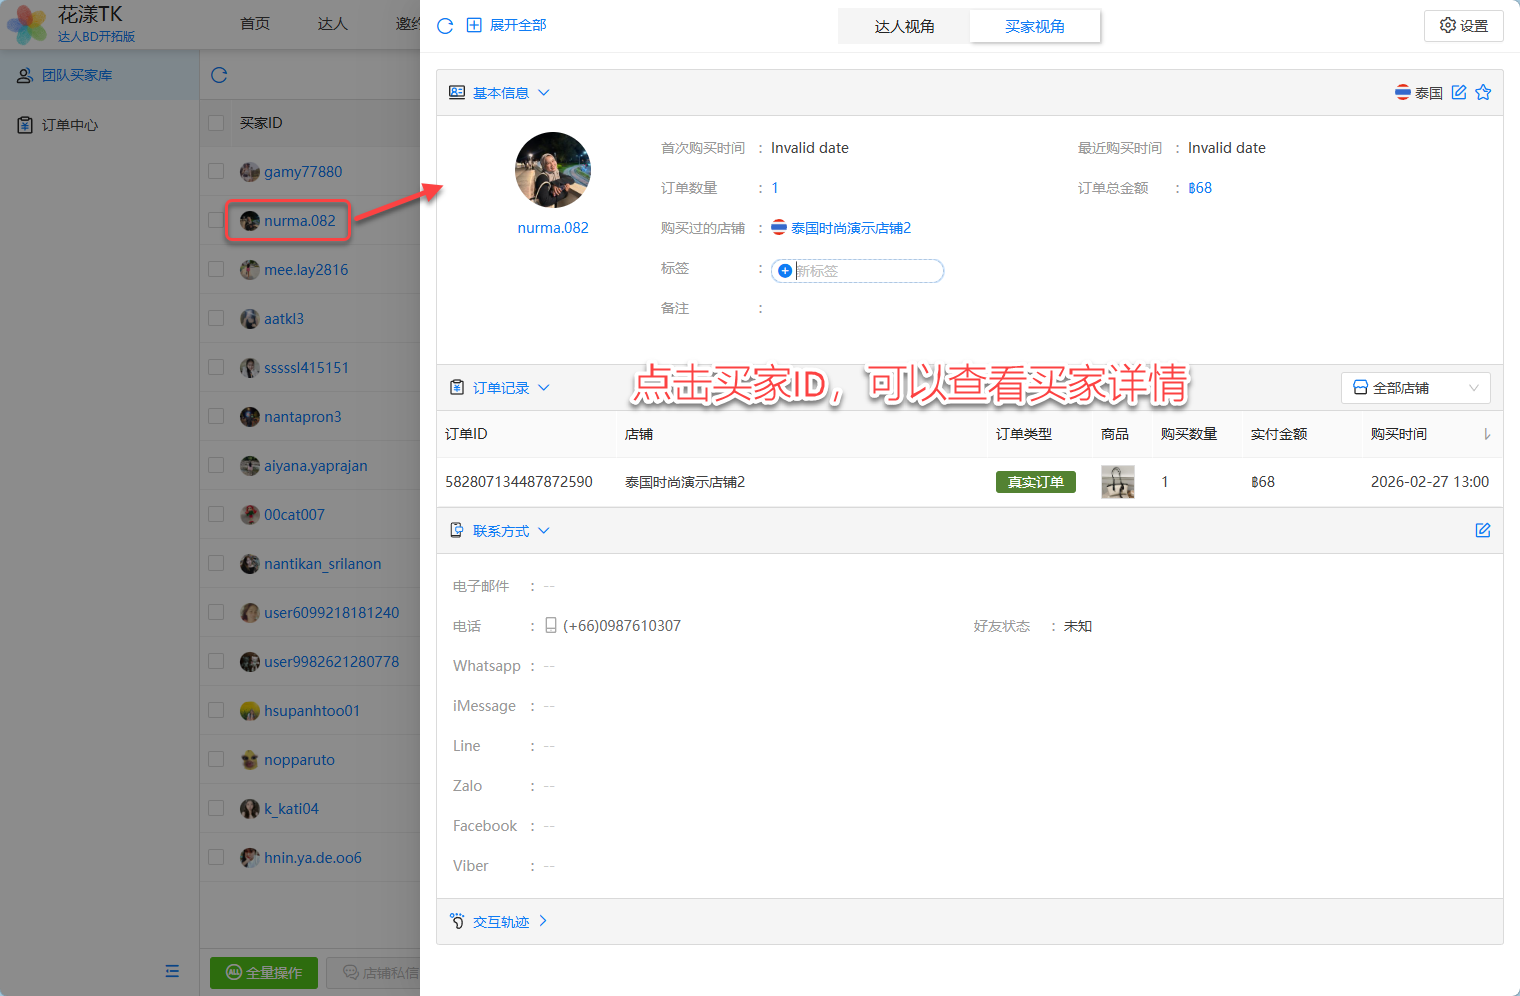Switch to 达人视角 tab
Viewport: 1520px width, 996px height.
click(904, 27)
